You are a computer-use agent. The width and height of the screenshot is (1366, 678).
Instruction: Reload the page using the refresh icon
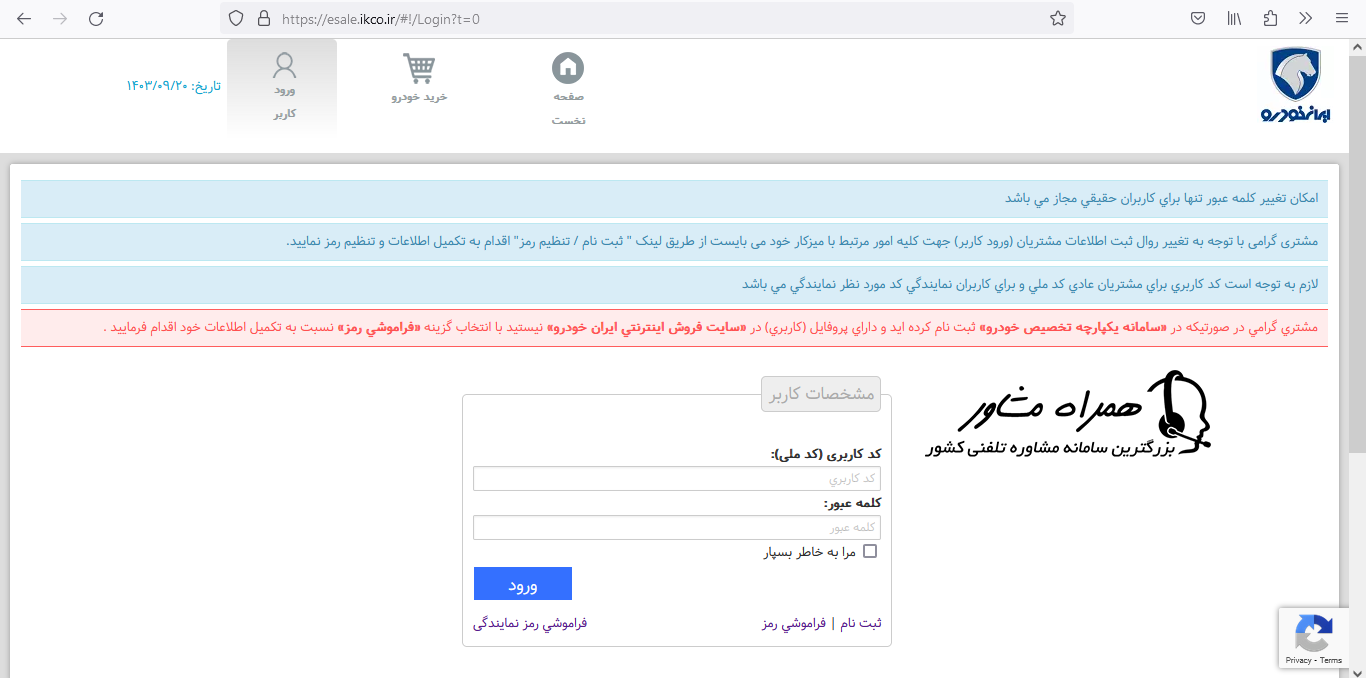(96, 18)
